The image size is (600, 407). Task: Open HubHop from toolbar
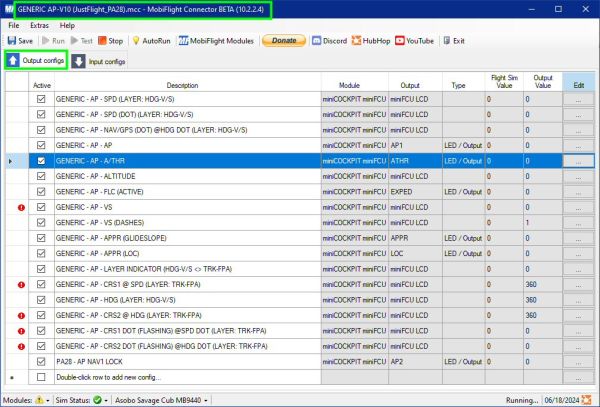(371, 41)
